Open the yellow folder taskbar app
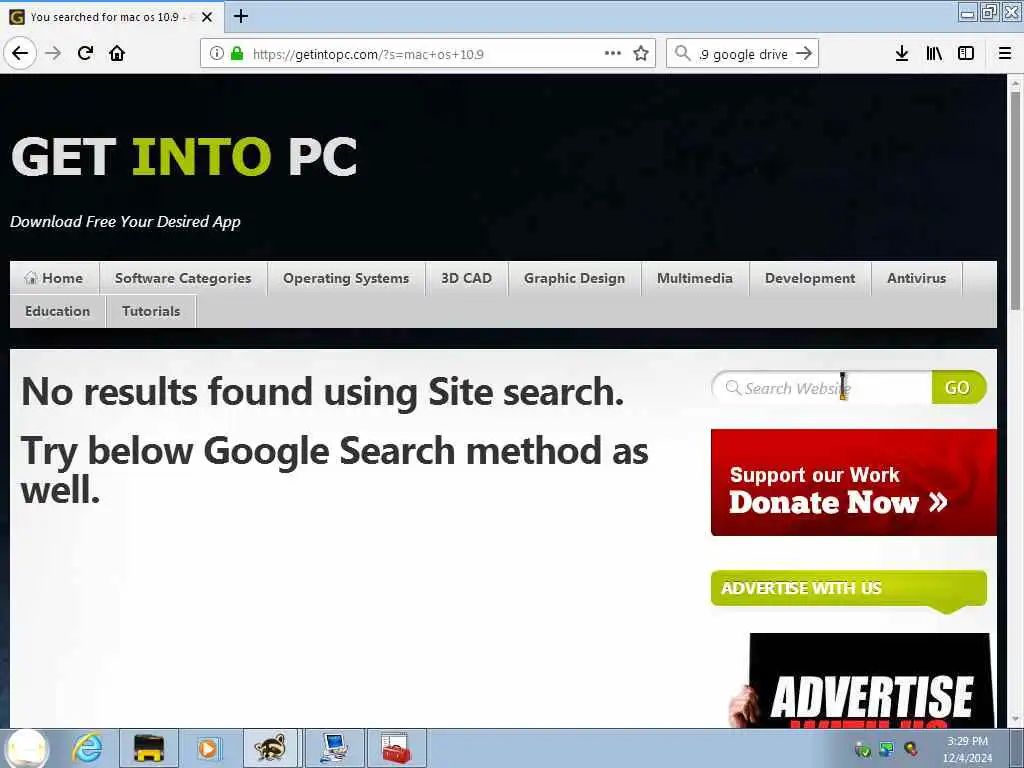1024x768 pixels. [149, 748]
